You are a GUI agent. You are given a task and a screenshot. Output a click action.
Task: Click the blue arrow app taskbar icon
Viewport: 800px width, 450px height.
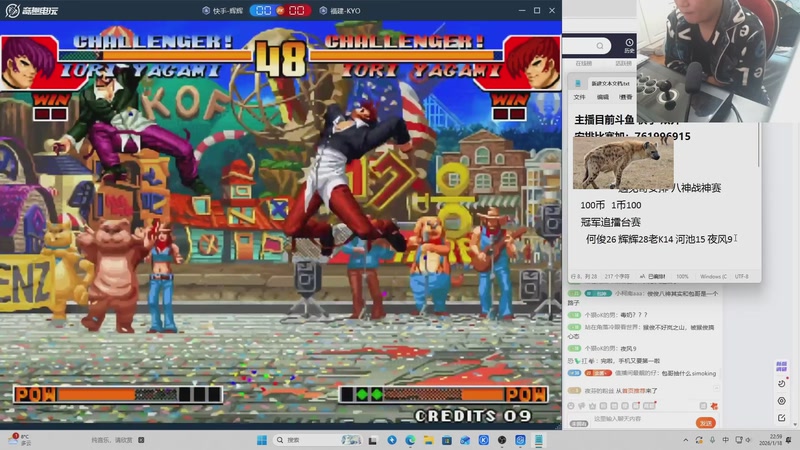pos(392,440)
